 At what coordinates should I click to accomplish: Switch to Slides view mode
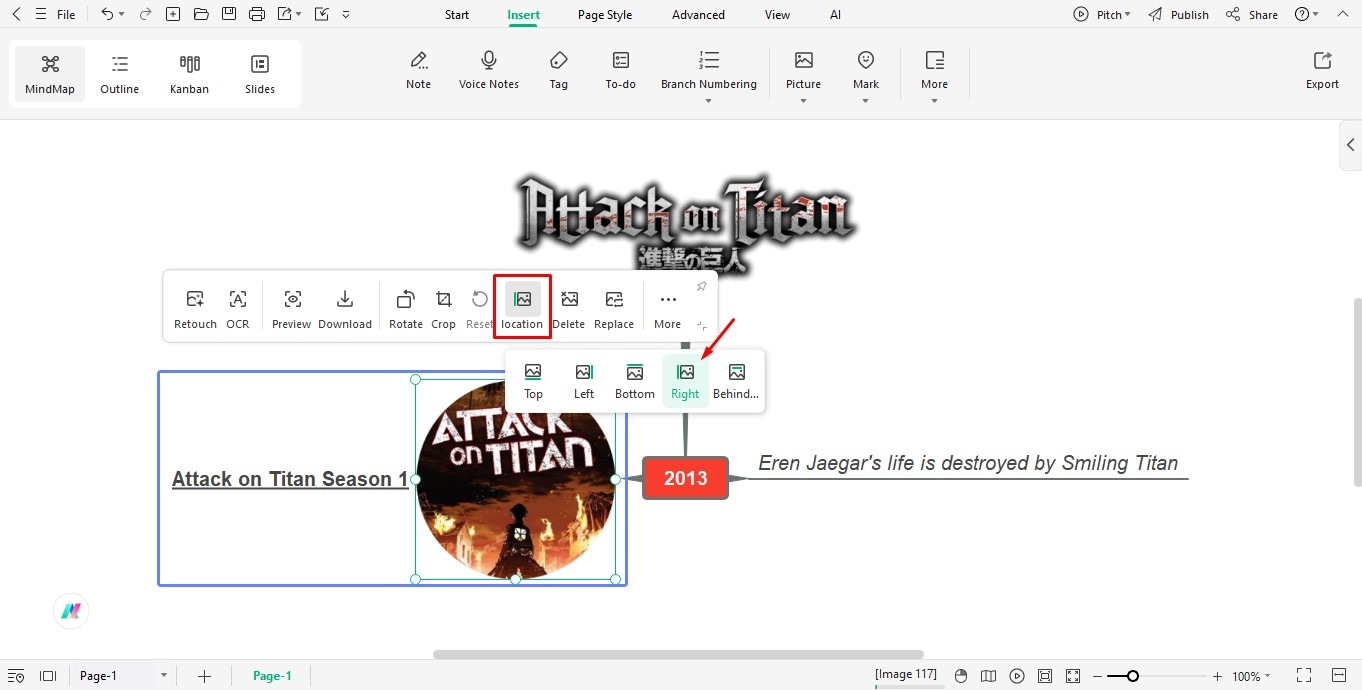[260, 74]
